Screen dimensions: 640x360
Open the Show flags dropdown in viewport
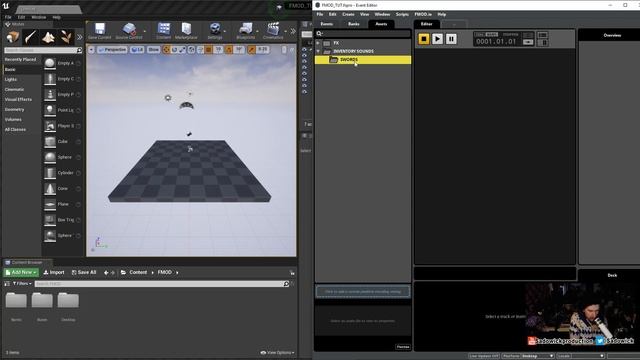(153, 50)
